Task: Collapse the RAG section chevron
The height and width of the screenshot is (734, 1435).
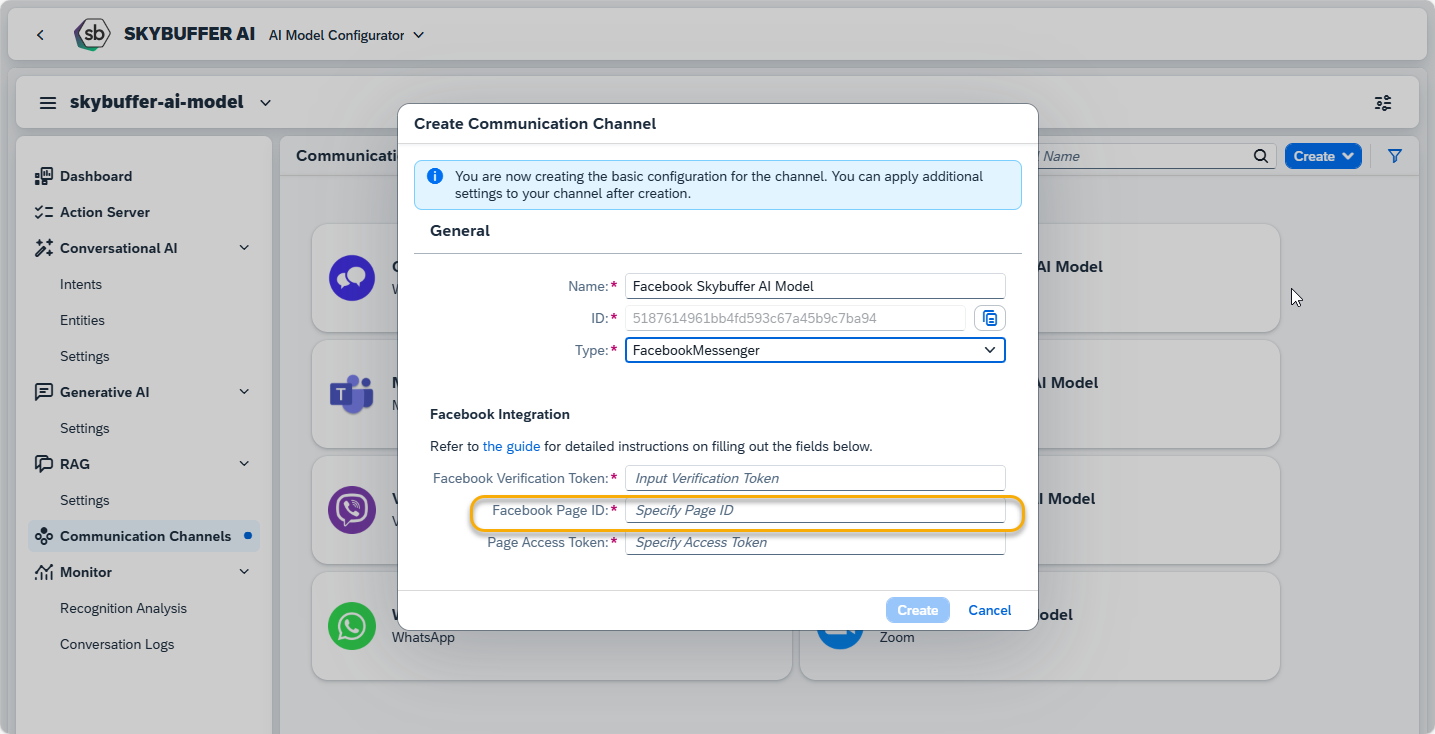Action: pyautogui.click(x=244, y=464)
